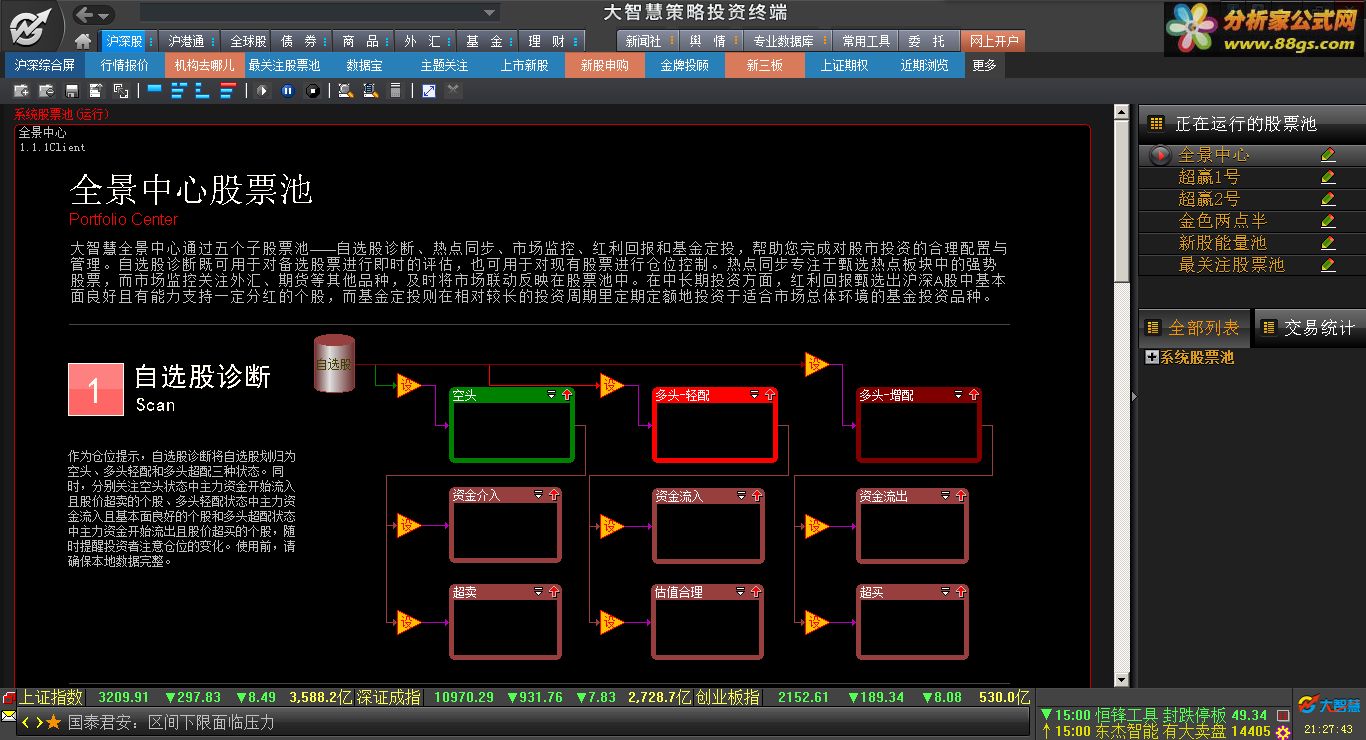Screen dimensions: 1366x740
Task: Click the cascade windows toolbar icon
Action: pyautogui.click(x=121, y=91)
